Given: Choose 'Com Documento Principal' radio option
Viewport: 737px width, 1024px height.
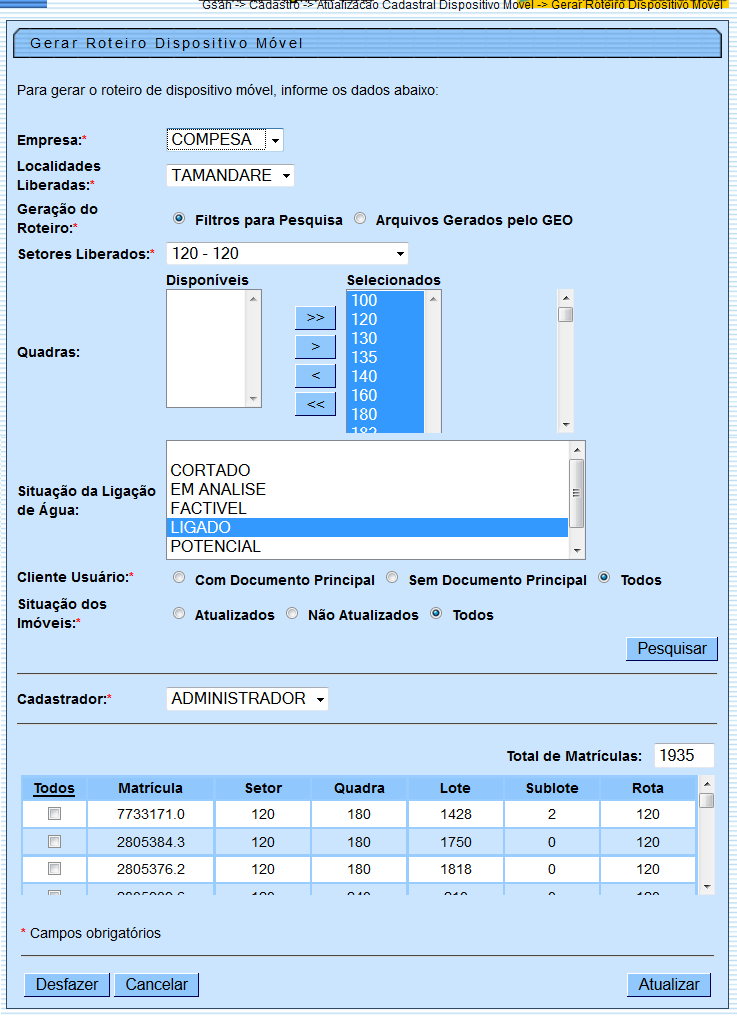Looking at the screenshot, I should click(179, 578).
